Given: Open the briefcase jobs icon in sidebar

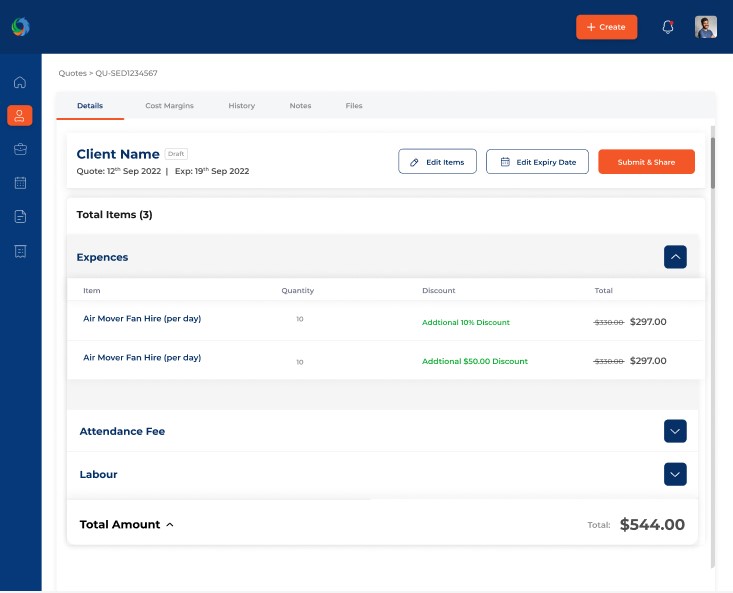Looking at the screenshot, I should (20, 149).
